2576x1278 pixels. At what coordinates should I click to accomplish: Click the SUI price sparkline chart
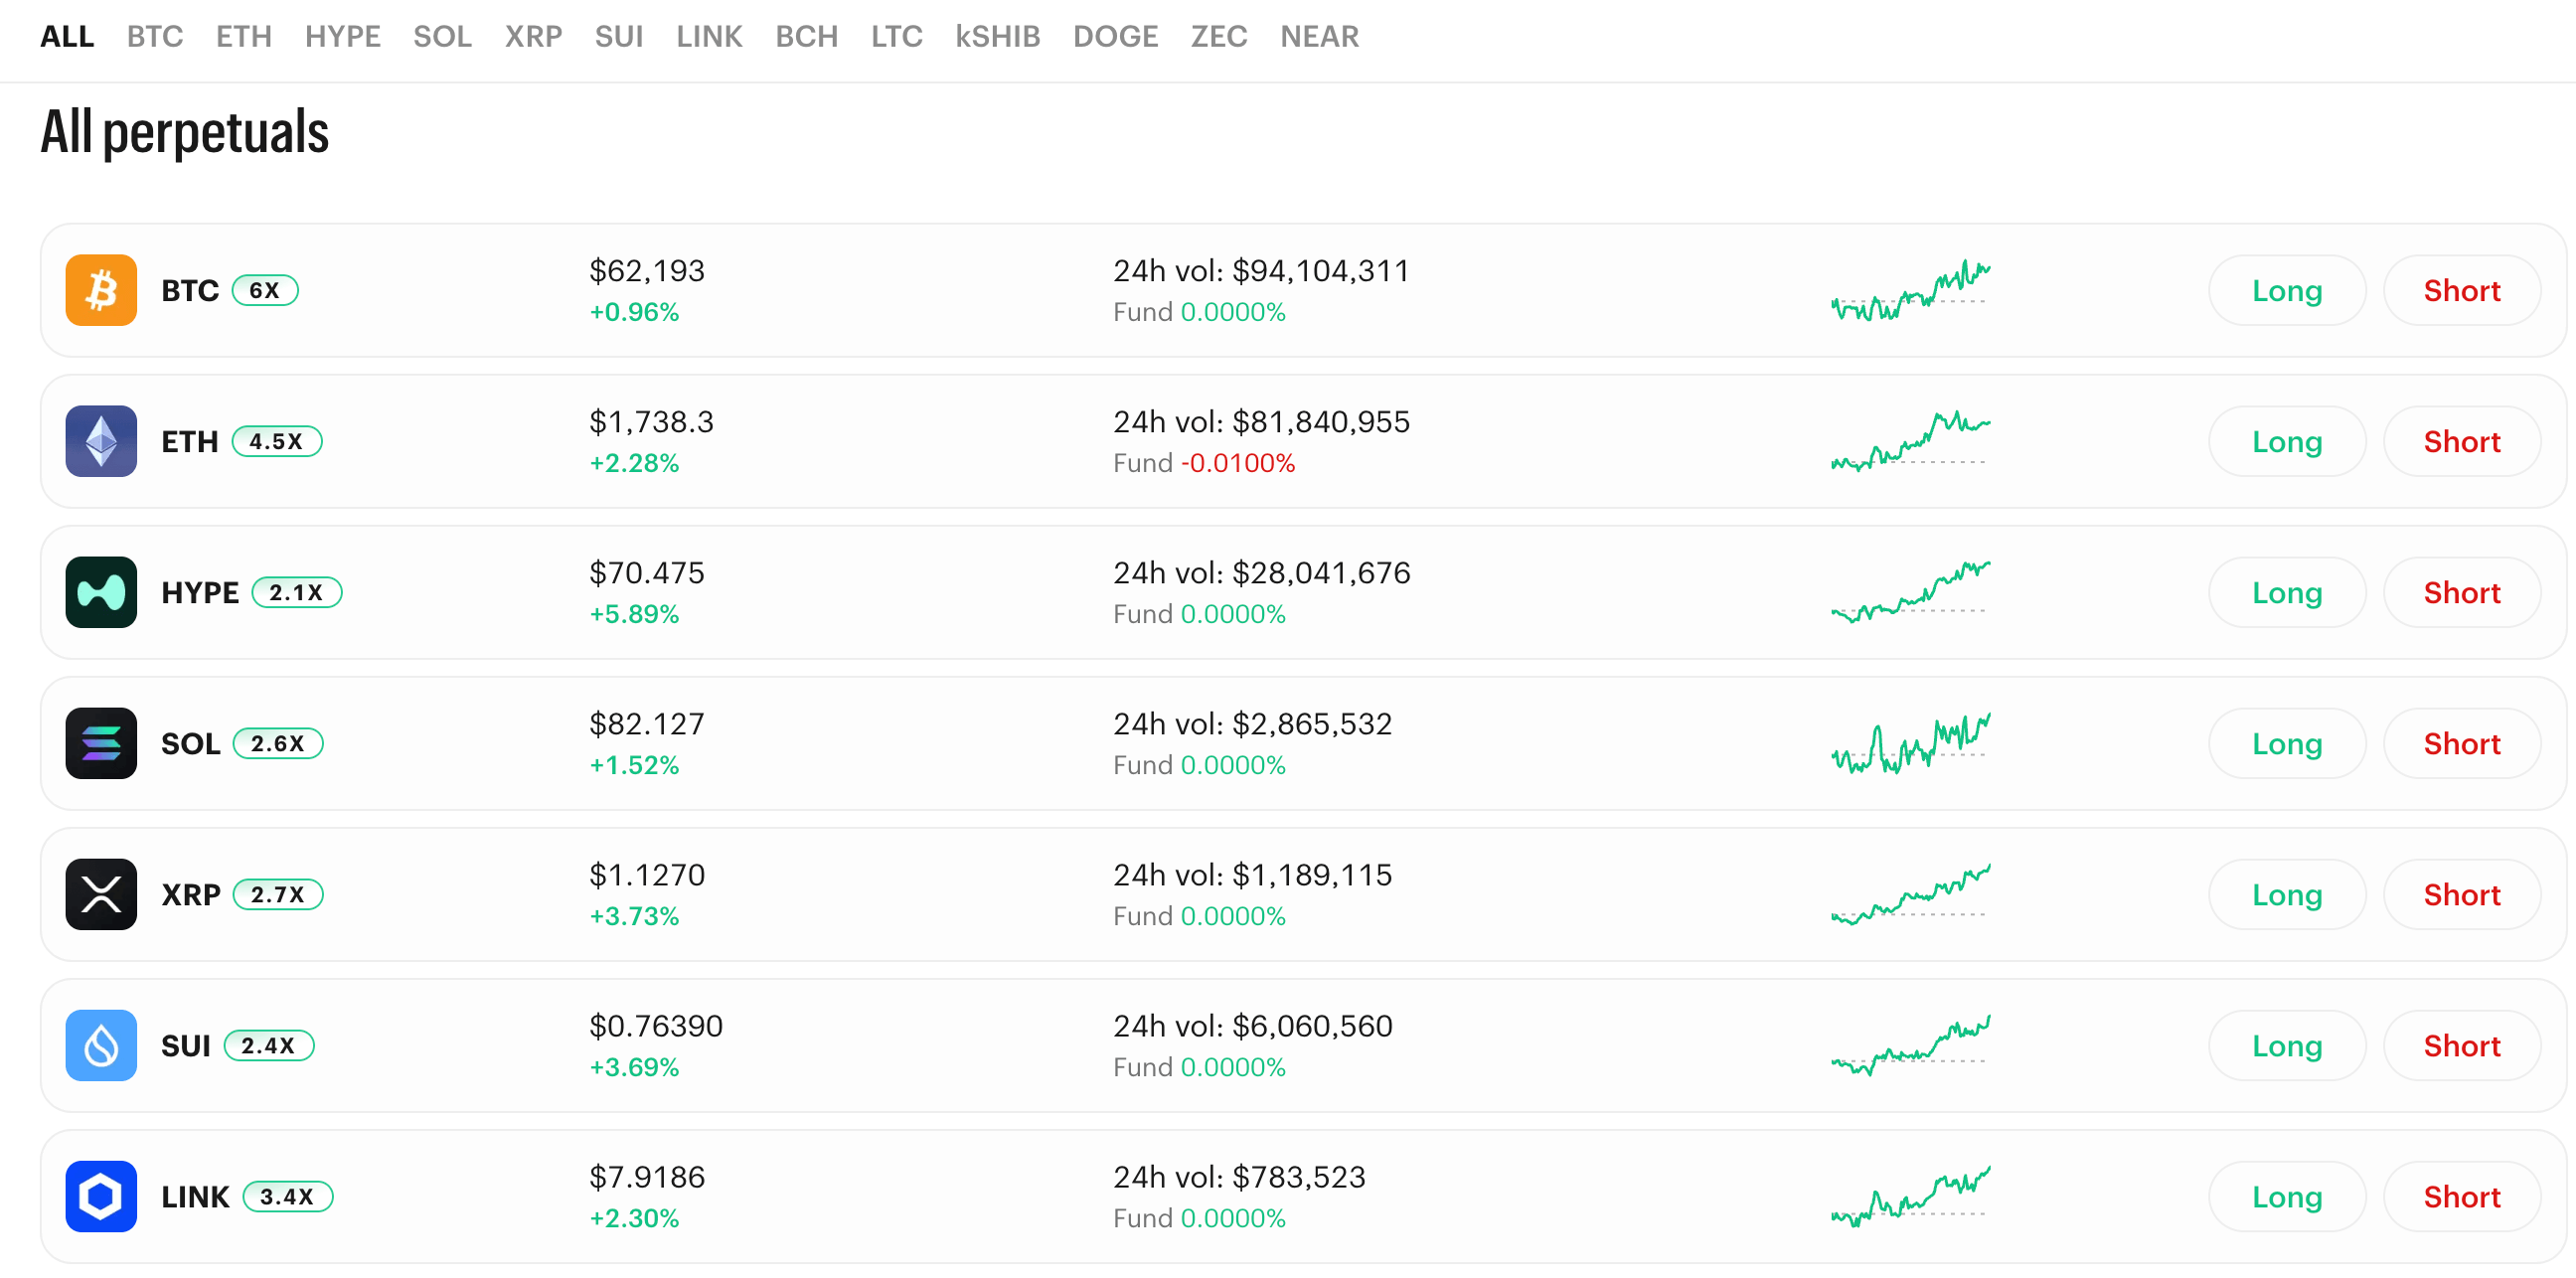pos(1911,1045)
